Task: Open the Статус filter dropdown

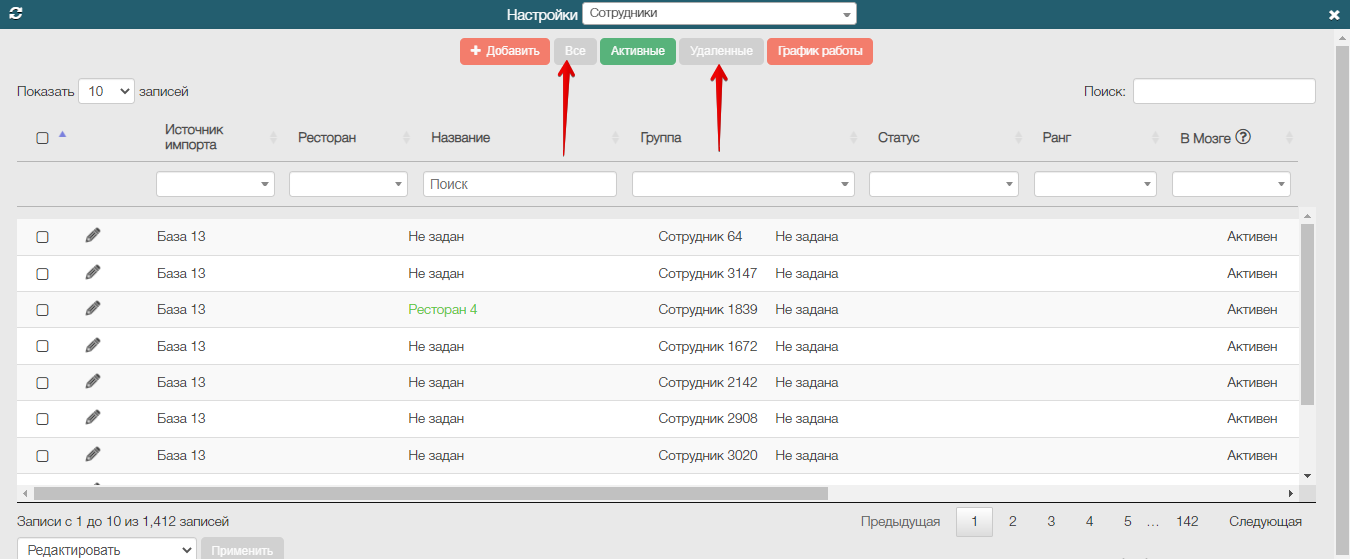Action: tap(944, 184)
